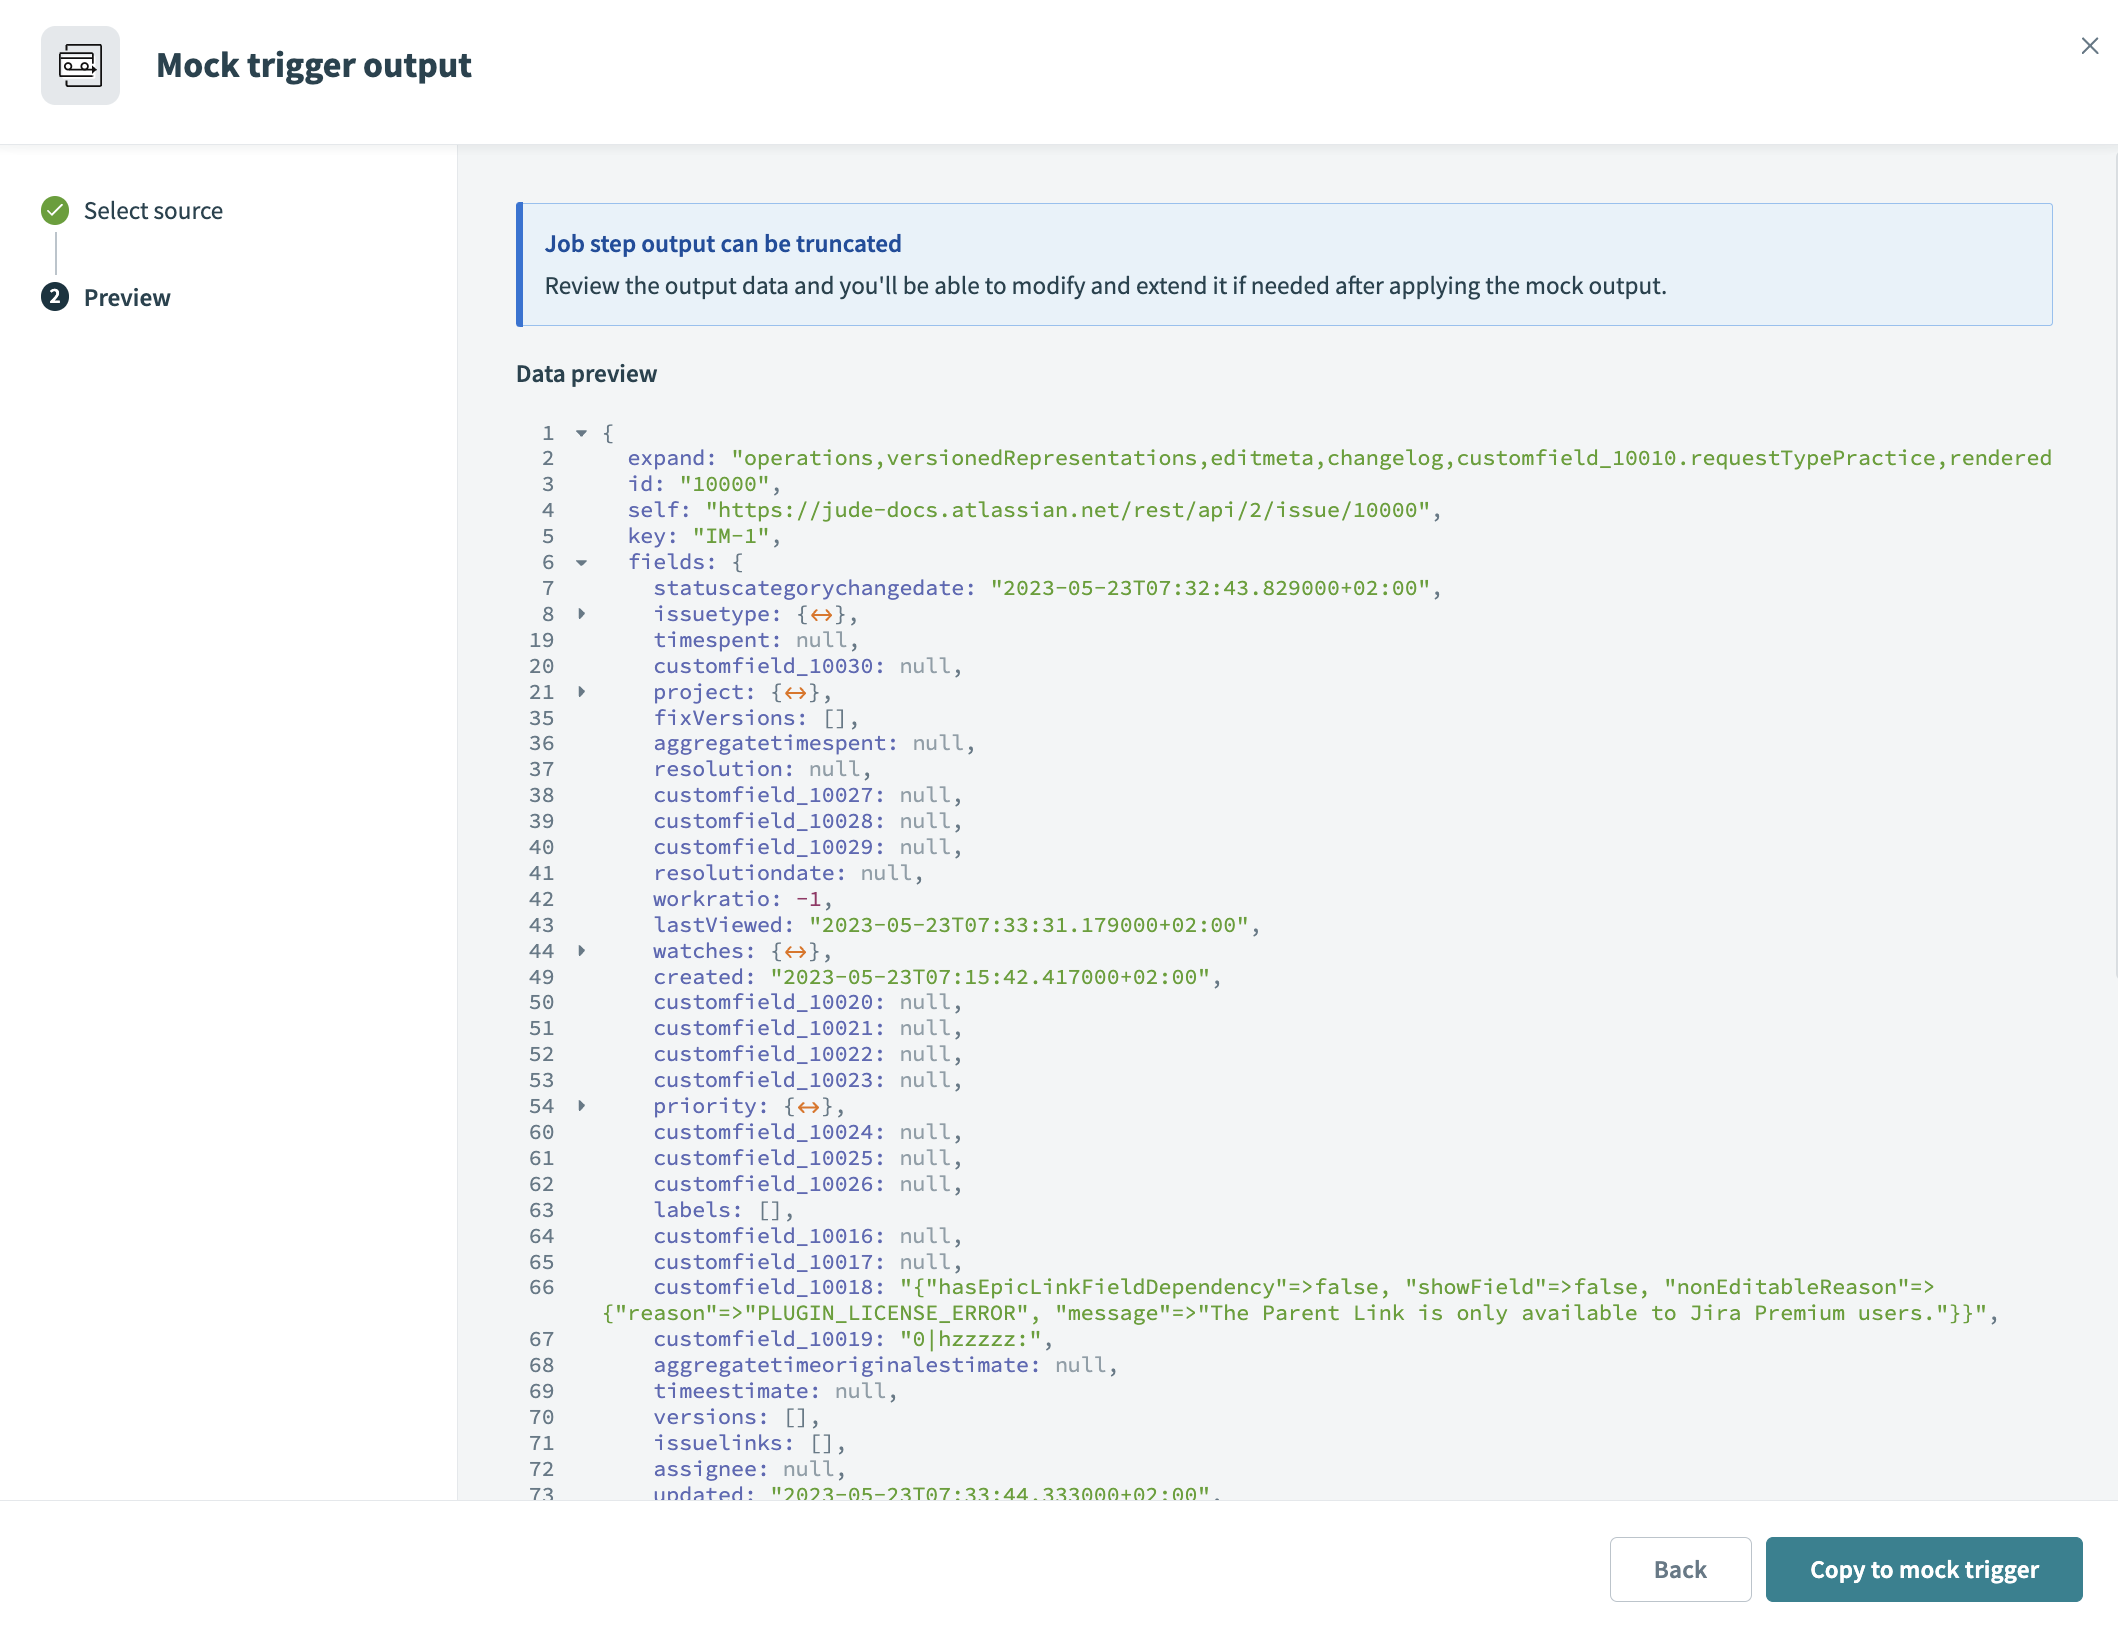This screenshot has width=2118, height=1626.
Task: Click the versions empty array line
Action: pyautogui.click(x=736, y=1417)
